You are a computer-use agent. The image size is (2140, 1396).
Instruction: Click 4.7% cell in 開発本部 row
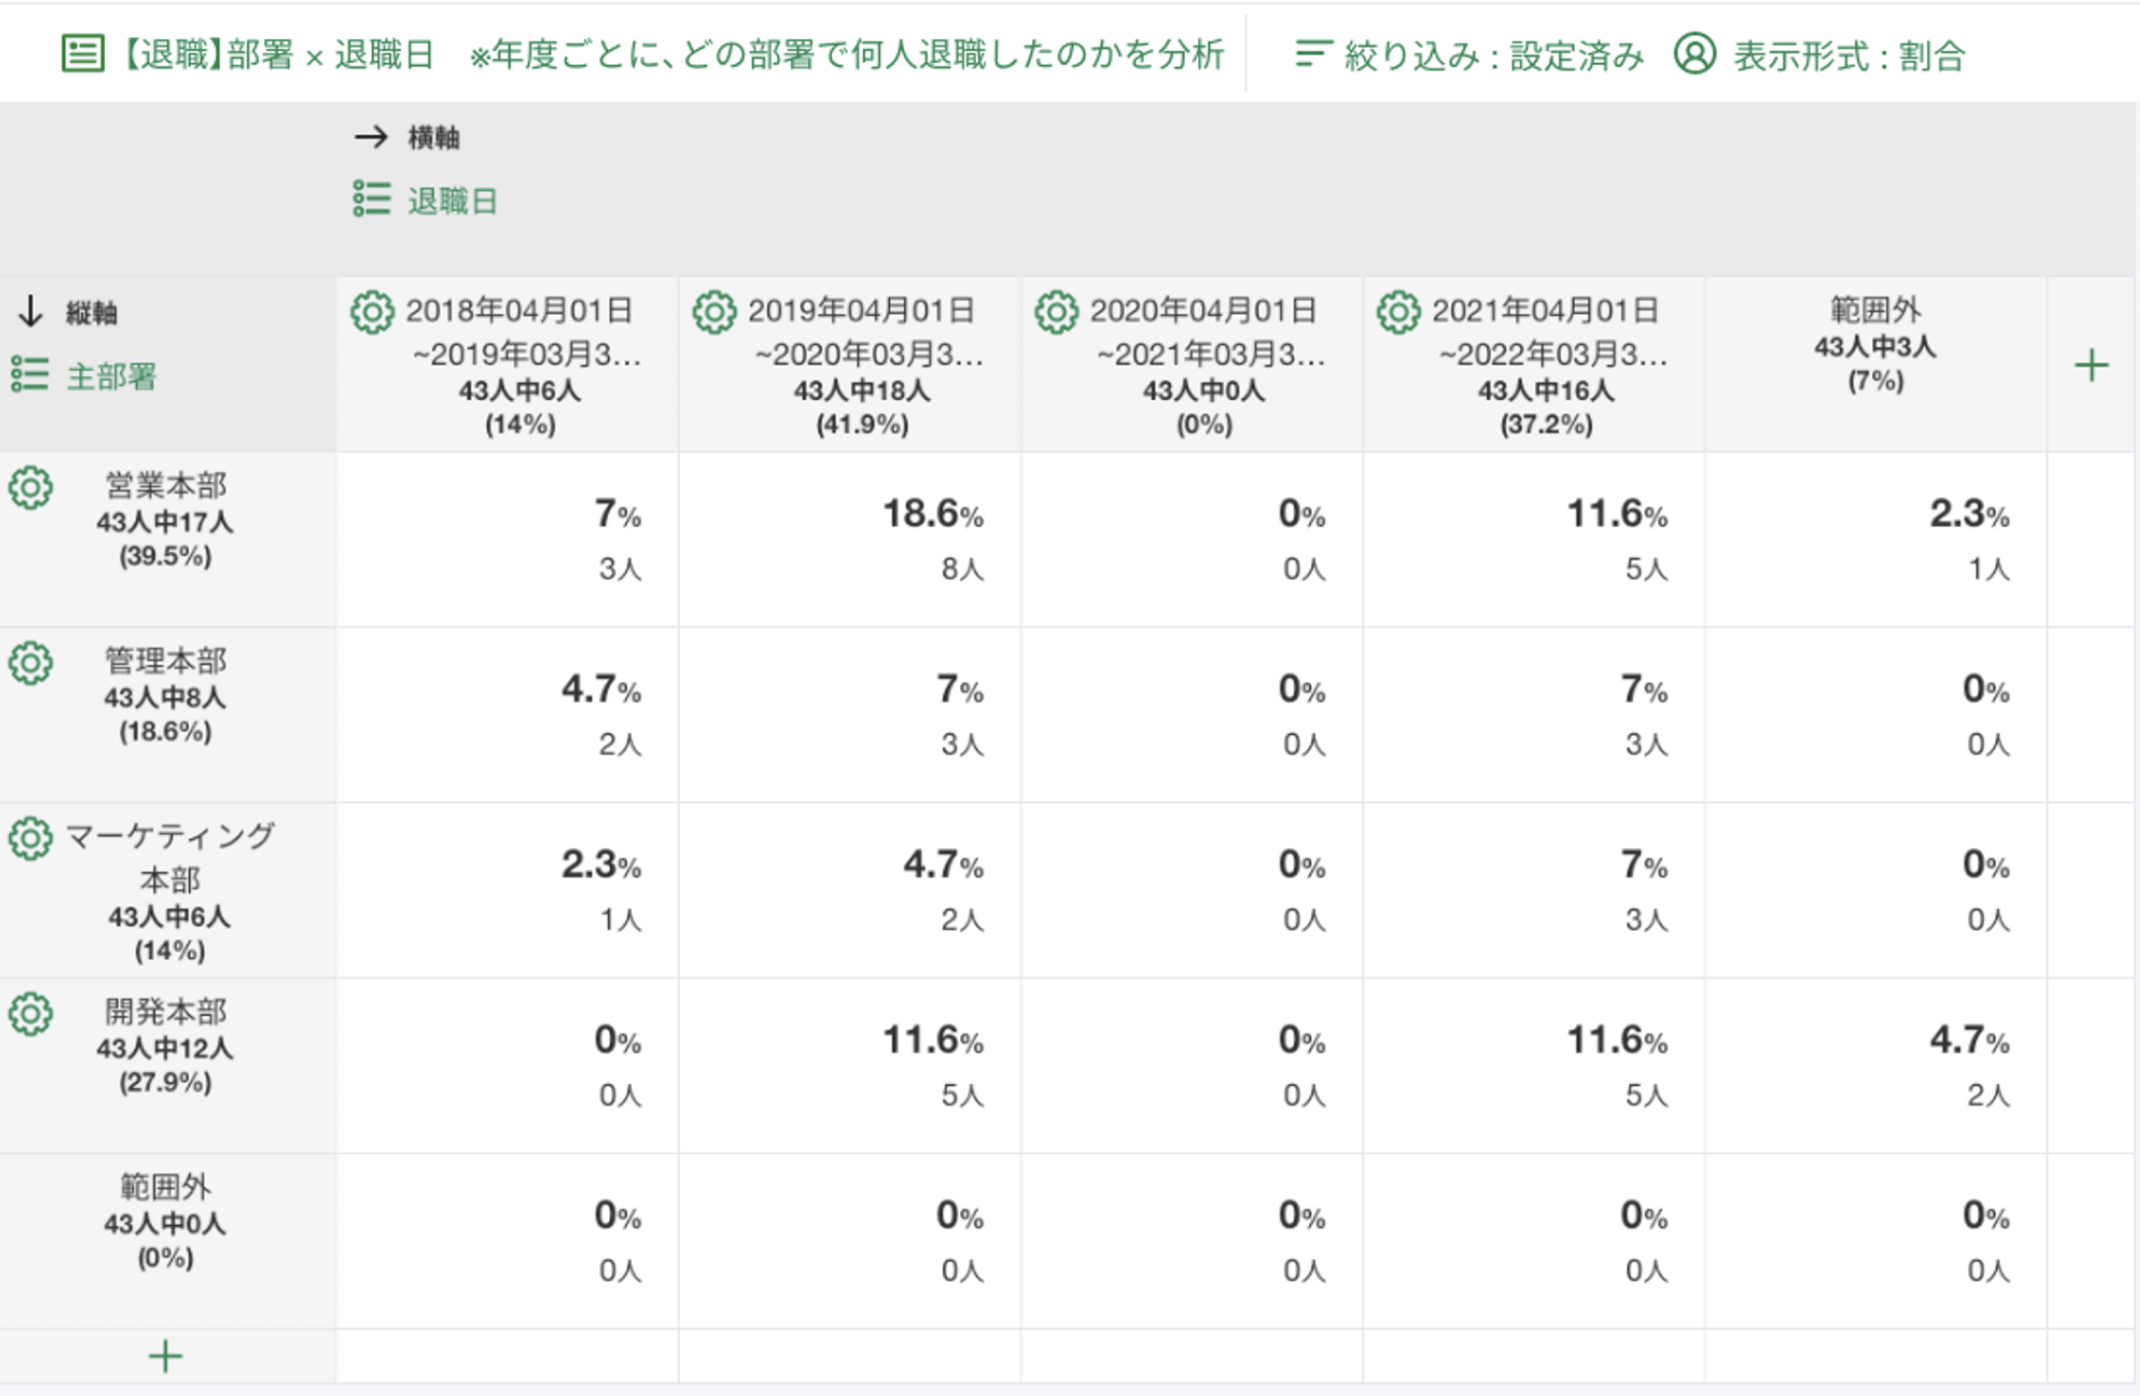coord(1968,1065)
